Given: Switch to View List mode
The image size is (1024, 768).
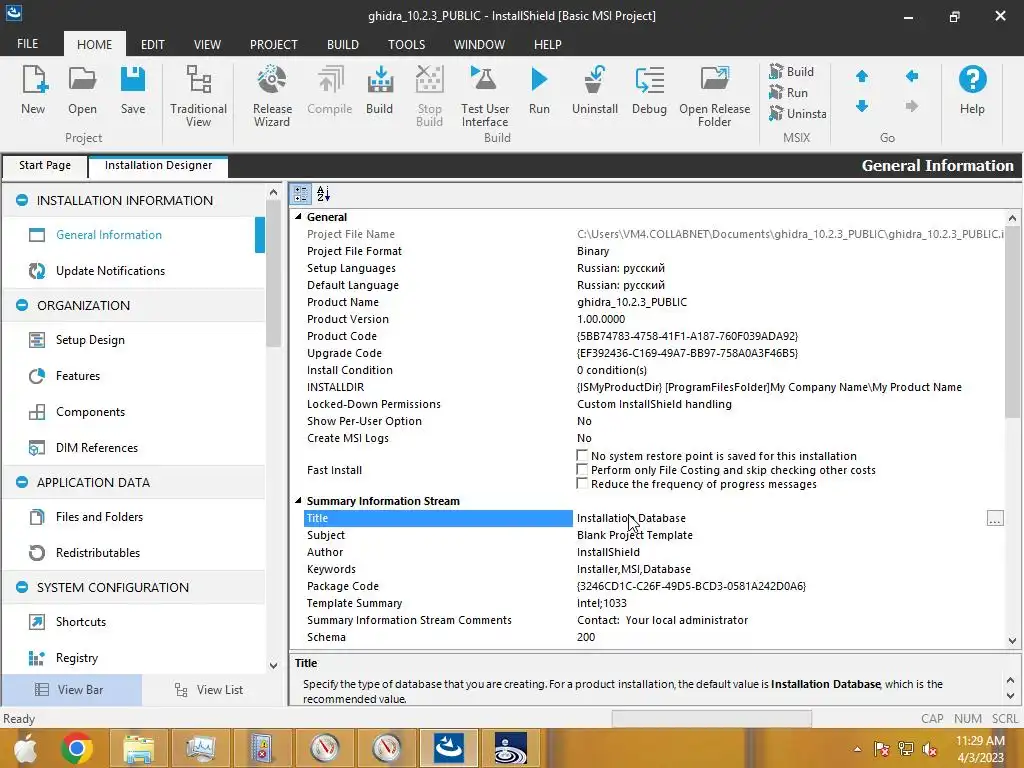Looking at the screenshot, I should [210, 690].
